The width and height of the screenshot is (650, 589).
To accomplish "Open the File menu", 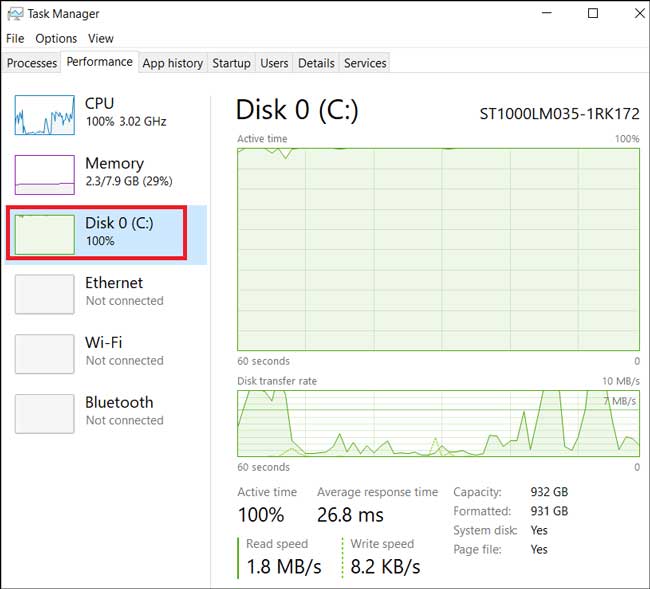I will click(15, 39).
